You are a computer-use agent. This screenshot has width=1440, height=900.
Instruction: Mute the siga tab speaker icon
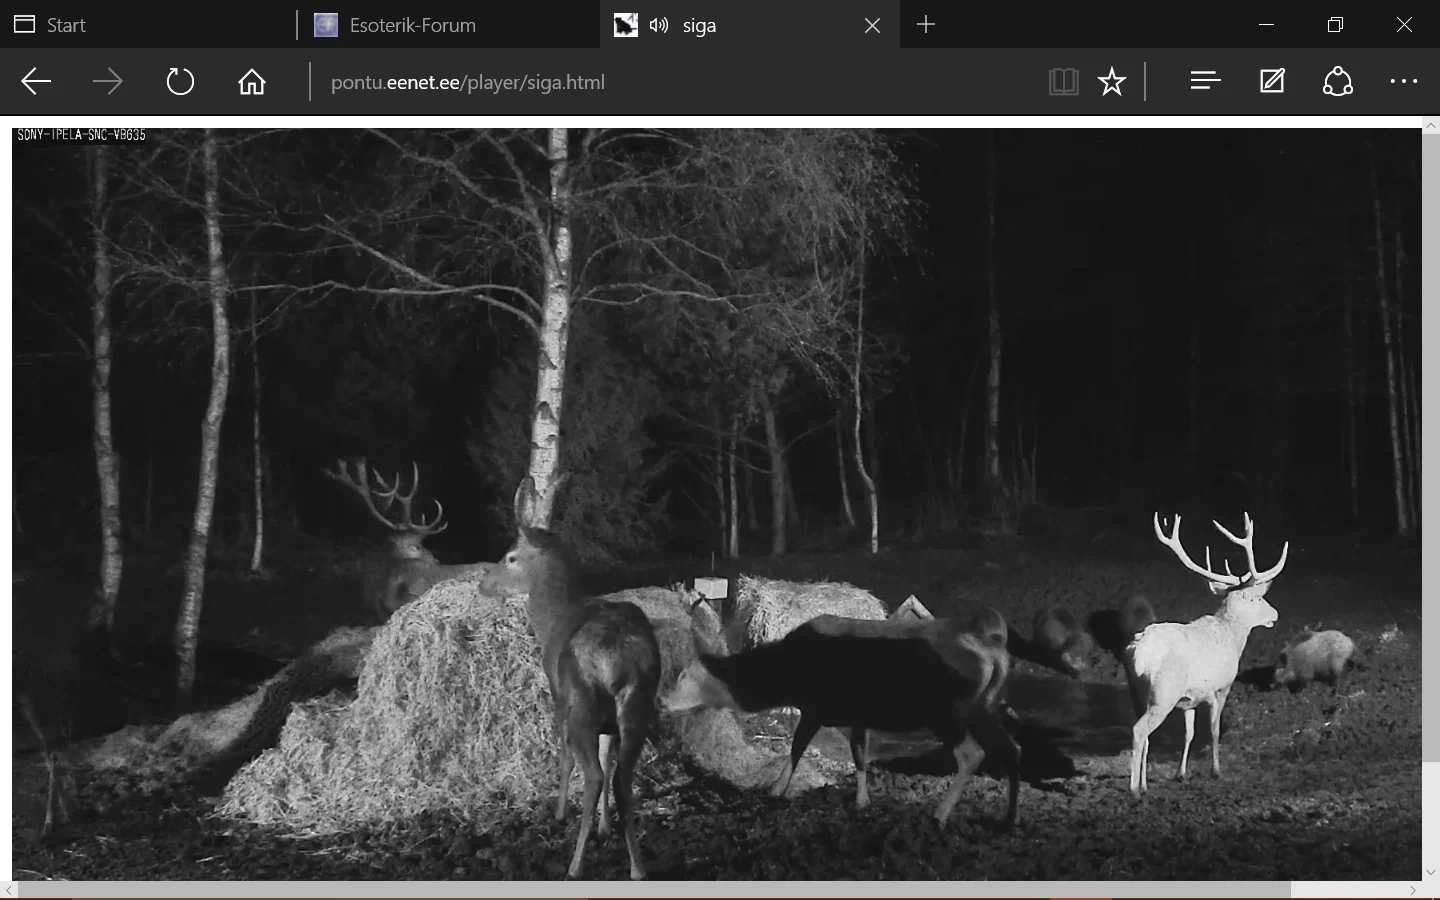coord(658,25)
